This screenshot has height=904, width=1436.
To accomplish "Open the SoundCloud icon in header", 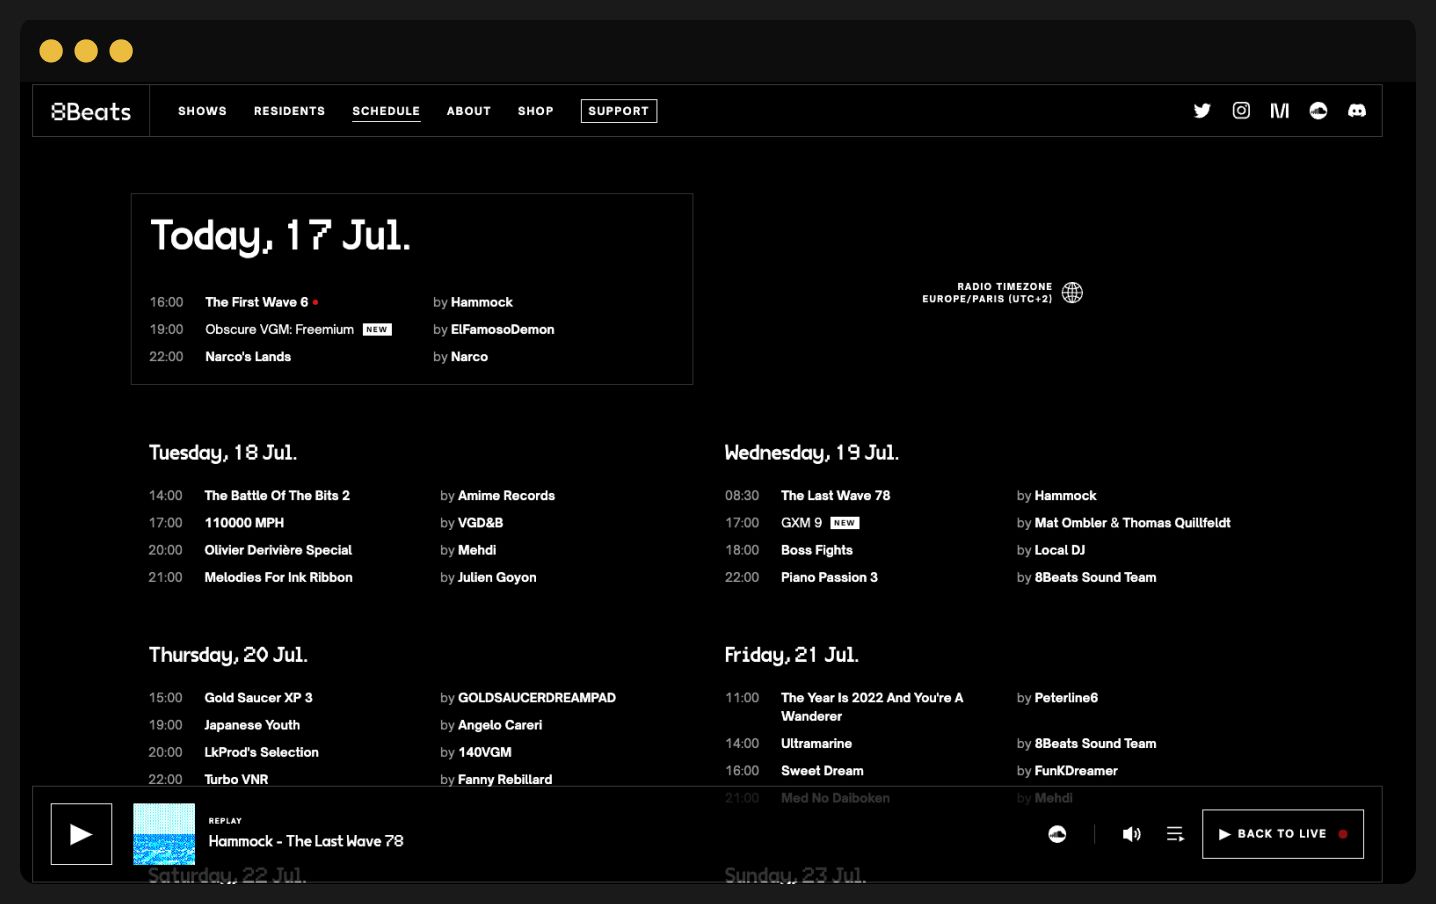I will point(1319,111).
